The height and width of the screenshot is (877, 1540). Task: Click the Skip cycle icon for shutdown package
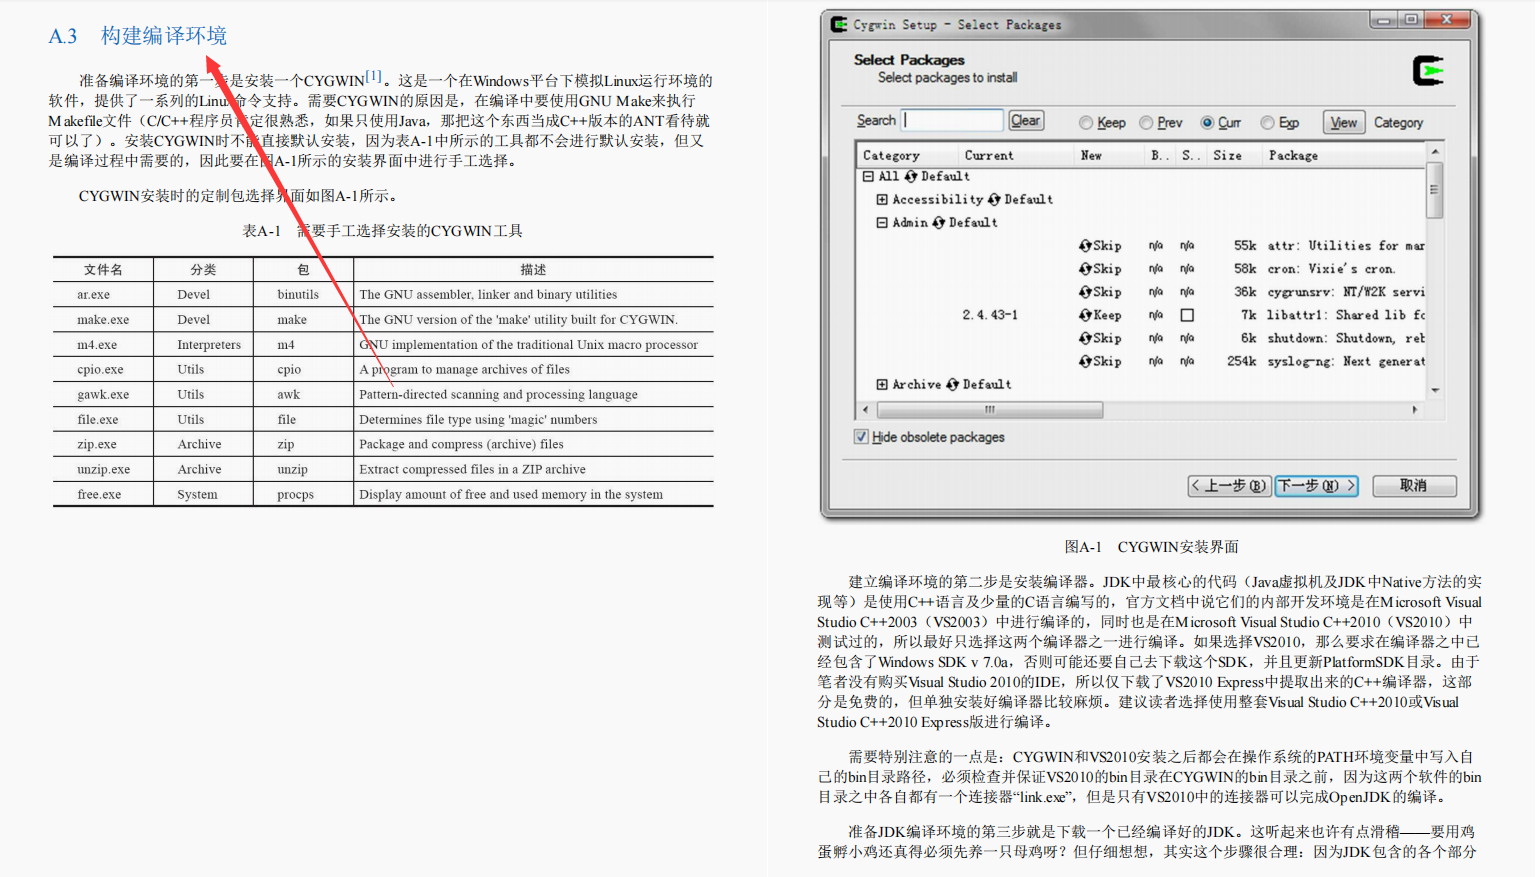[1085, 337]
